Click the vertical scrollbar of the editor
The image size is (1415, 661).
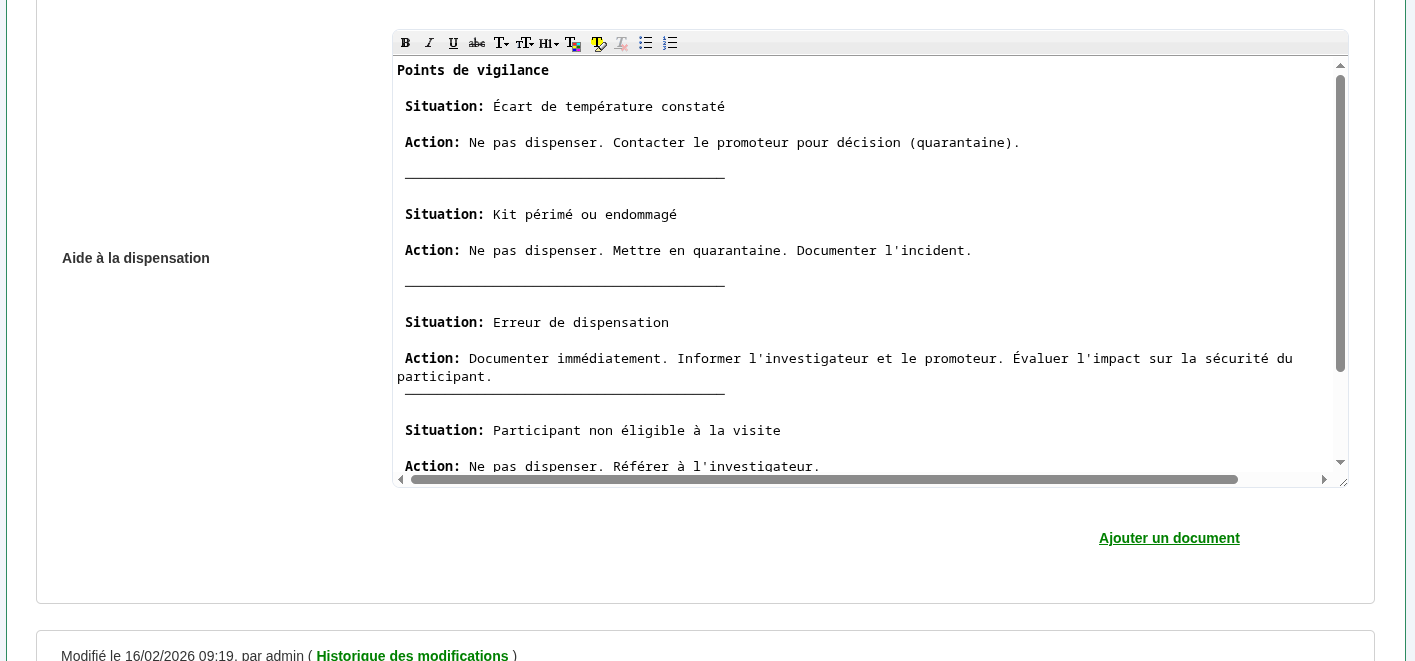[x=1340, y=222]
